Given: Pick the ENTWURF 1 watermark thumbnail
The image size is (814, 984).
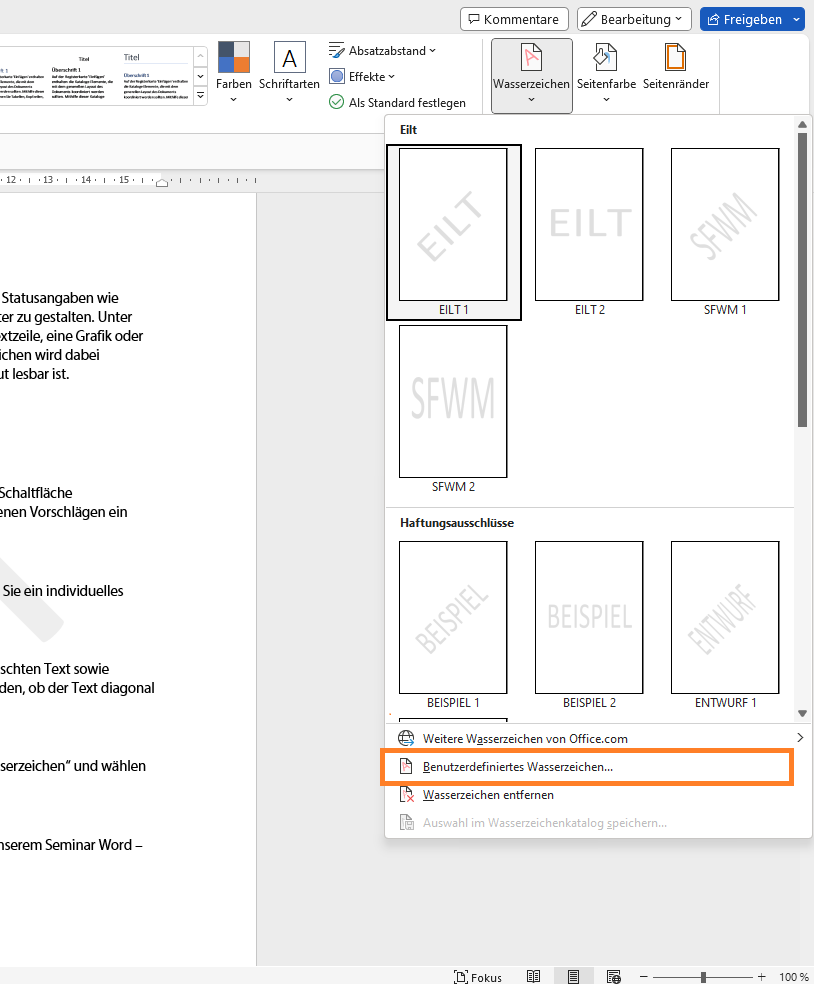Looking at the screenshot, I should click(x=725, y=617).
